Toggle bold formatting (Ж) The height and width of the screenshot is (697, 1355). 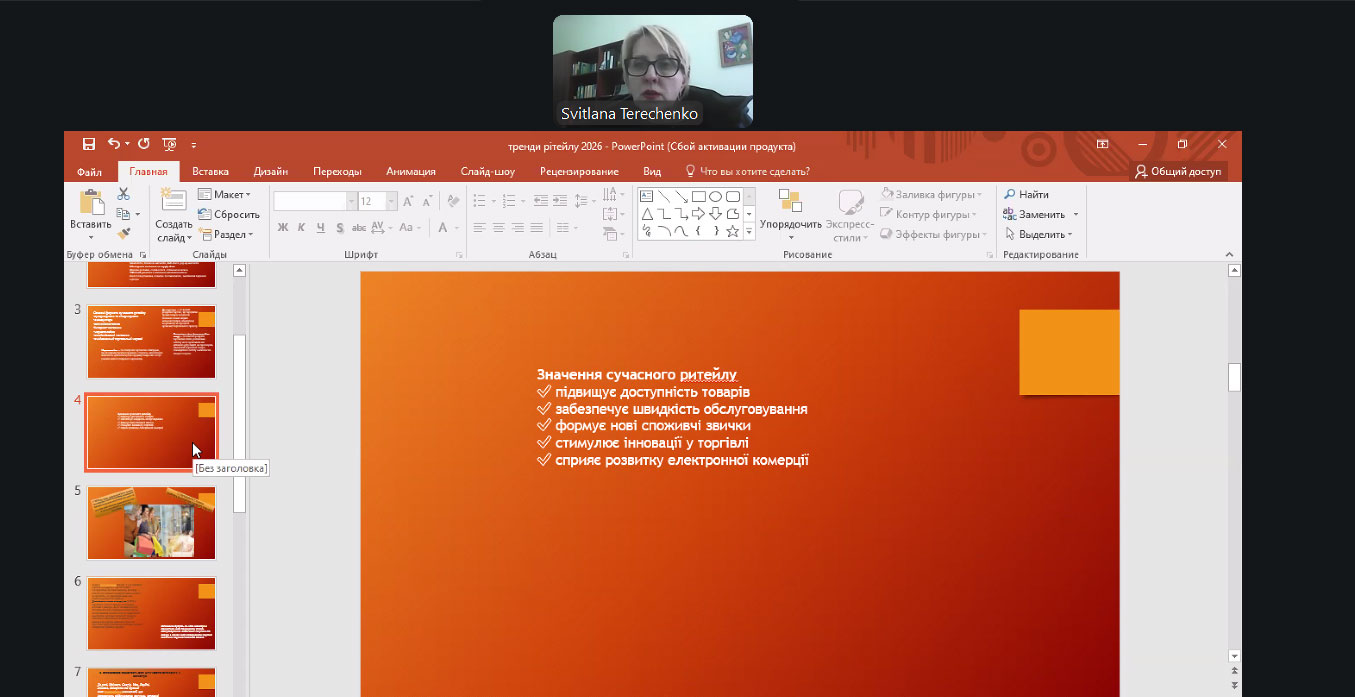[283, 228]
